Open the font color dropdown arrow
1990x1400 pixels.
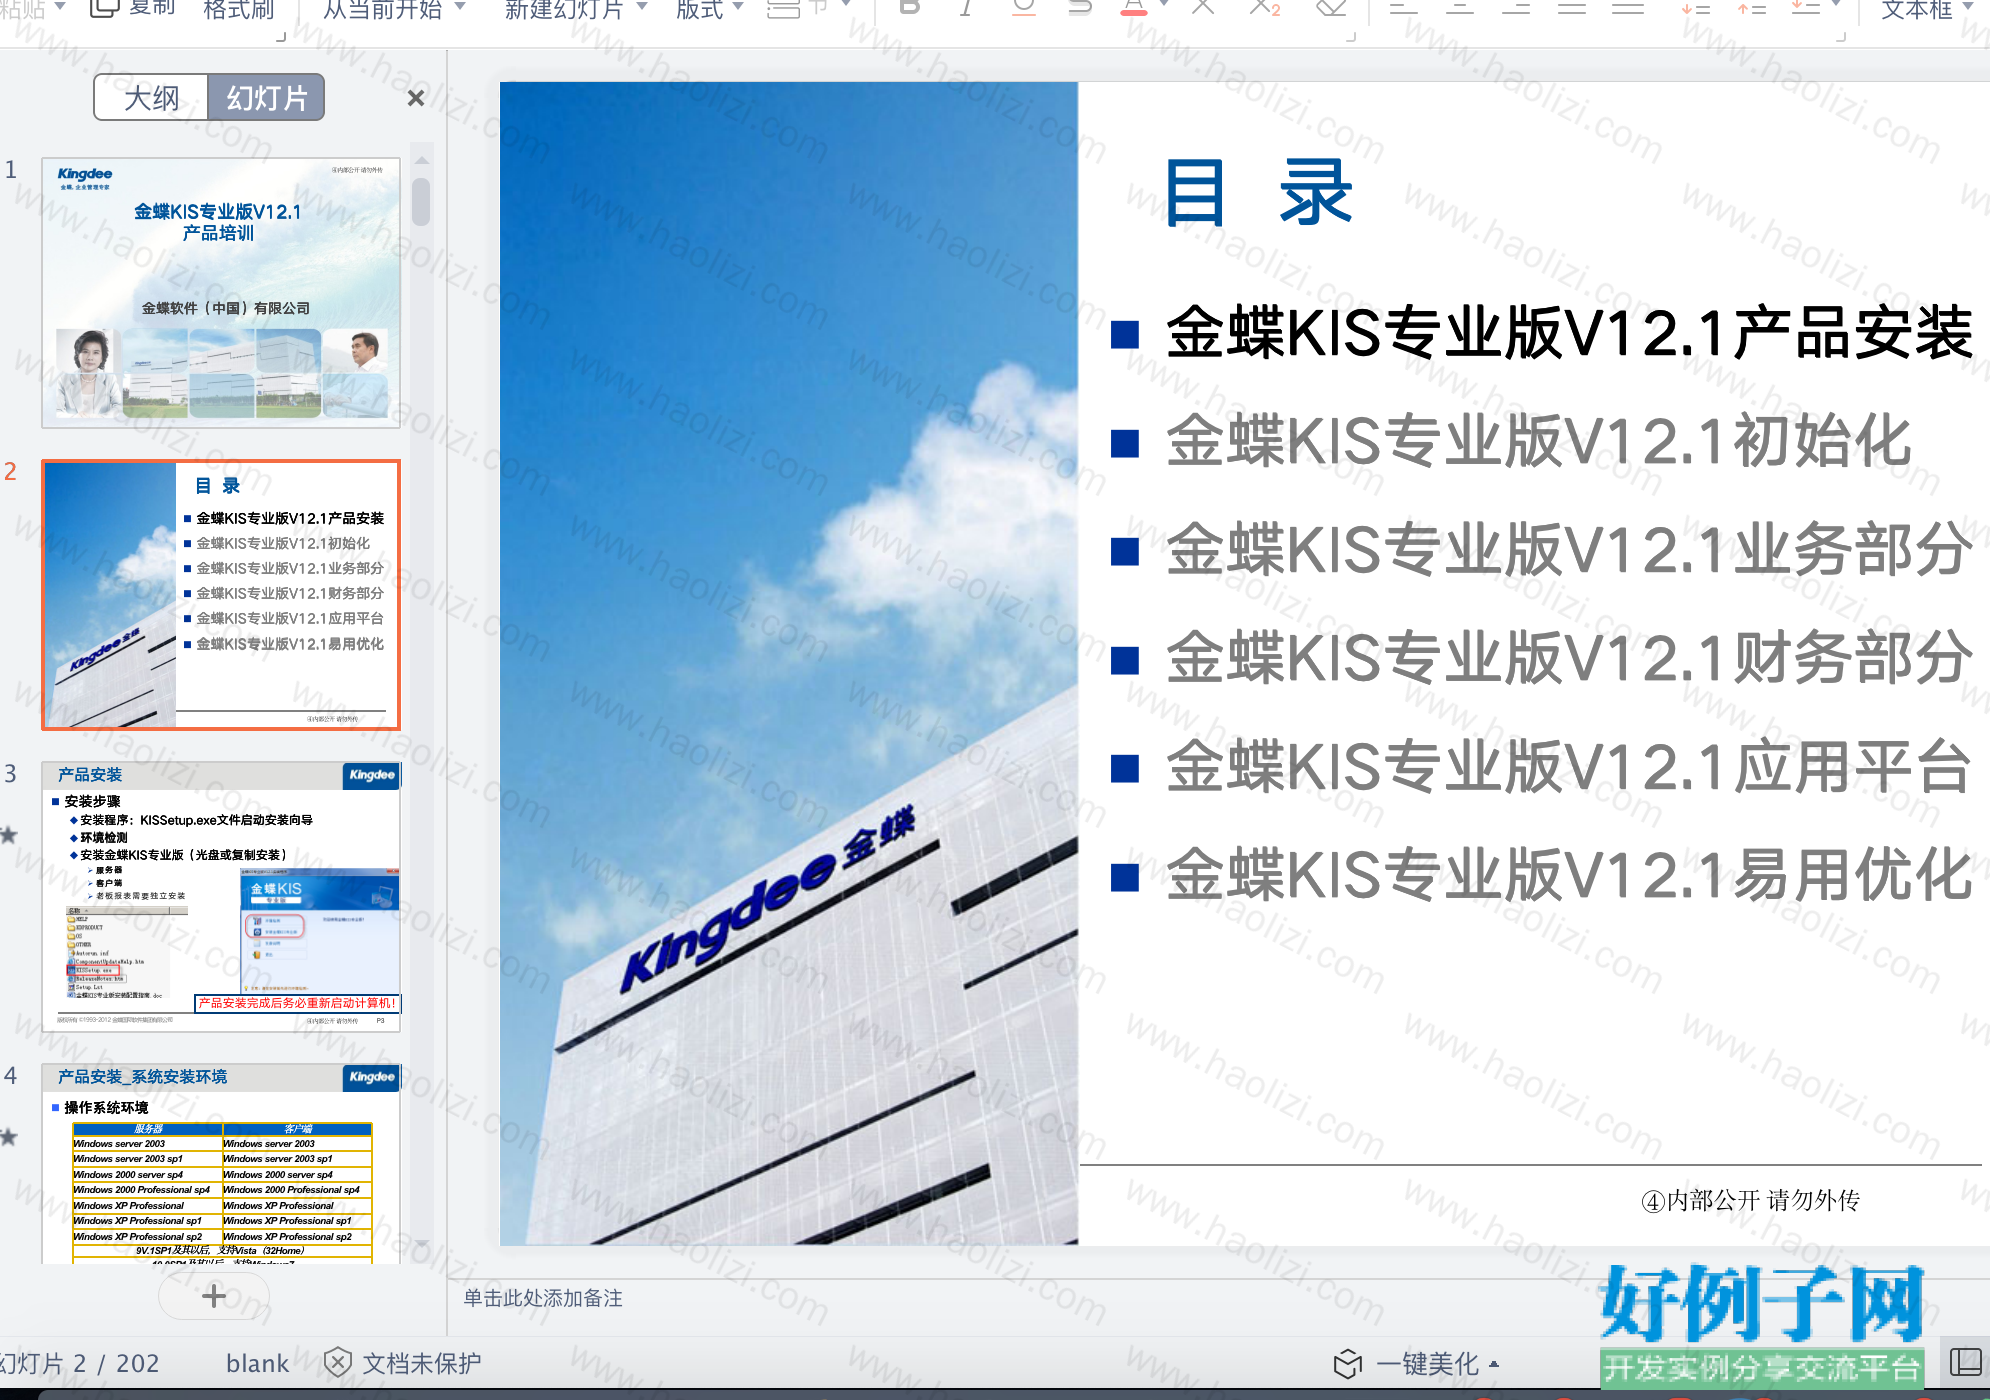click(x=1164, y=5)
